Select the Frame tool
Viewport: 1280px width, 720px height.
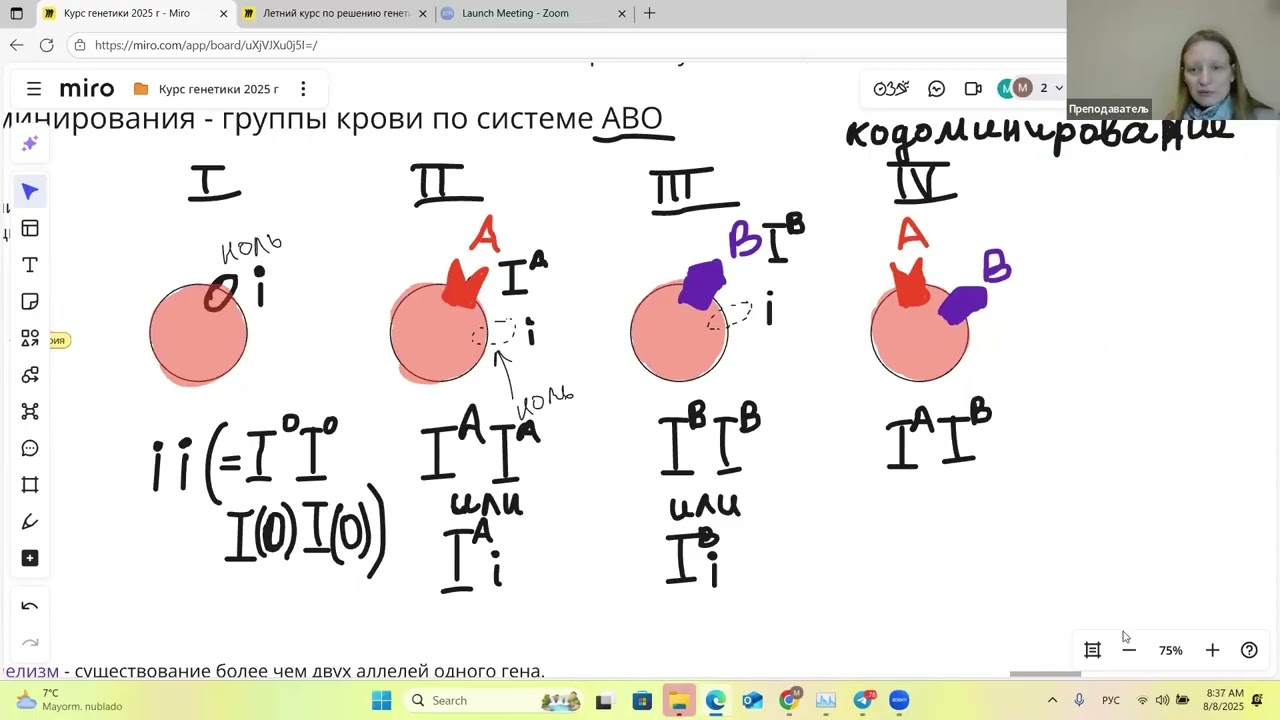tap(30, 485)
